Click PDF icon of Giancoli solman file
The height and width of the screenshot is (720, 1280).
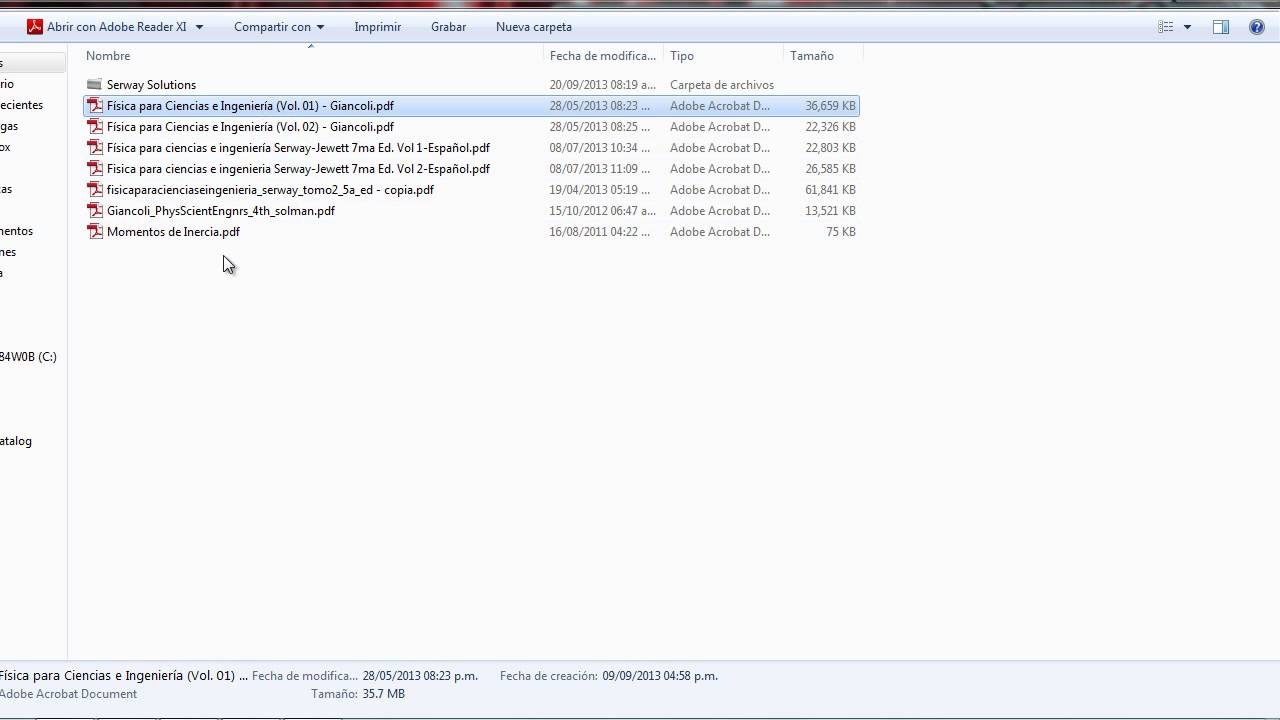pos(95,211)
